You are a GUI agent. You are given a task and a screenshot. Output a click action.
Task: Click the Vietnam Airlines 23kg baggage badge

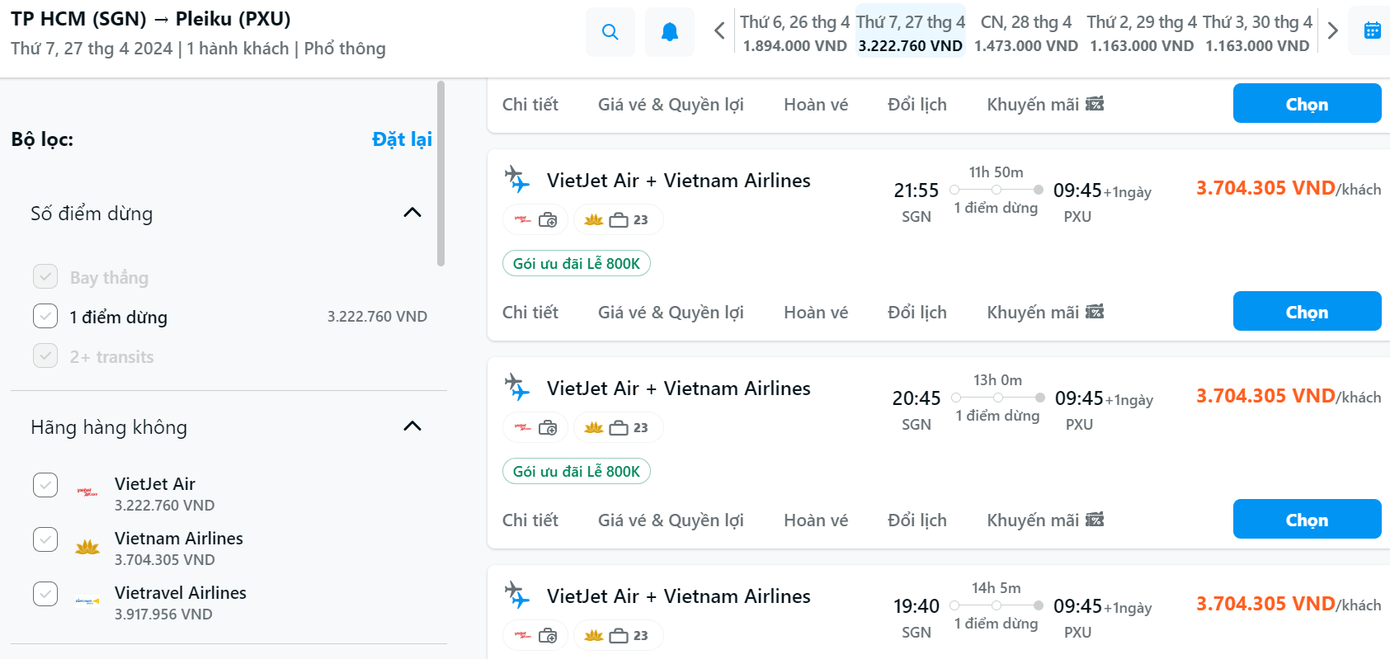pos(617,218)
